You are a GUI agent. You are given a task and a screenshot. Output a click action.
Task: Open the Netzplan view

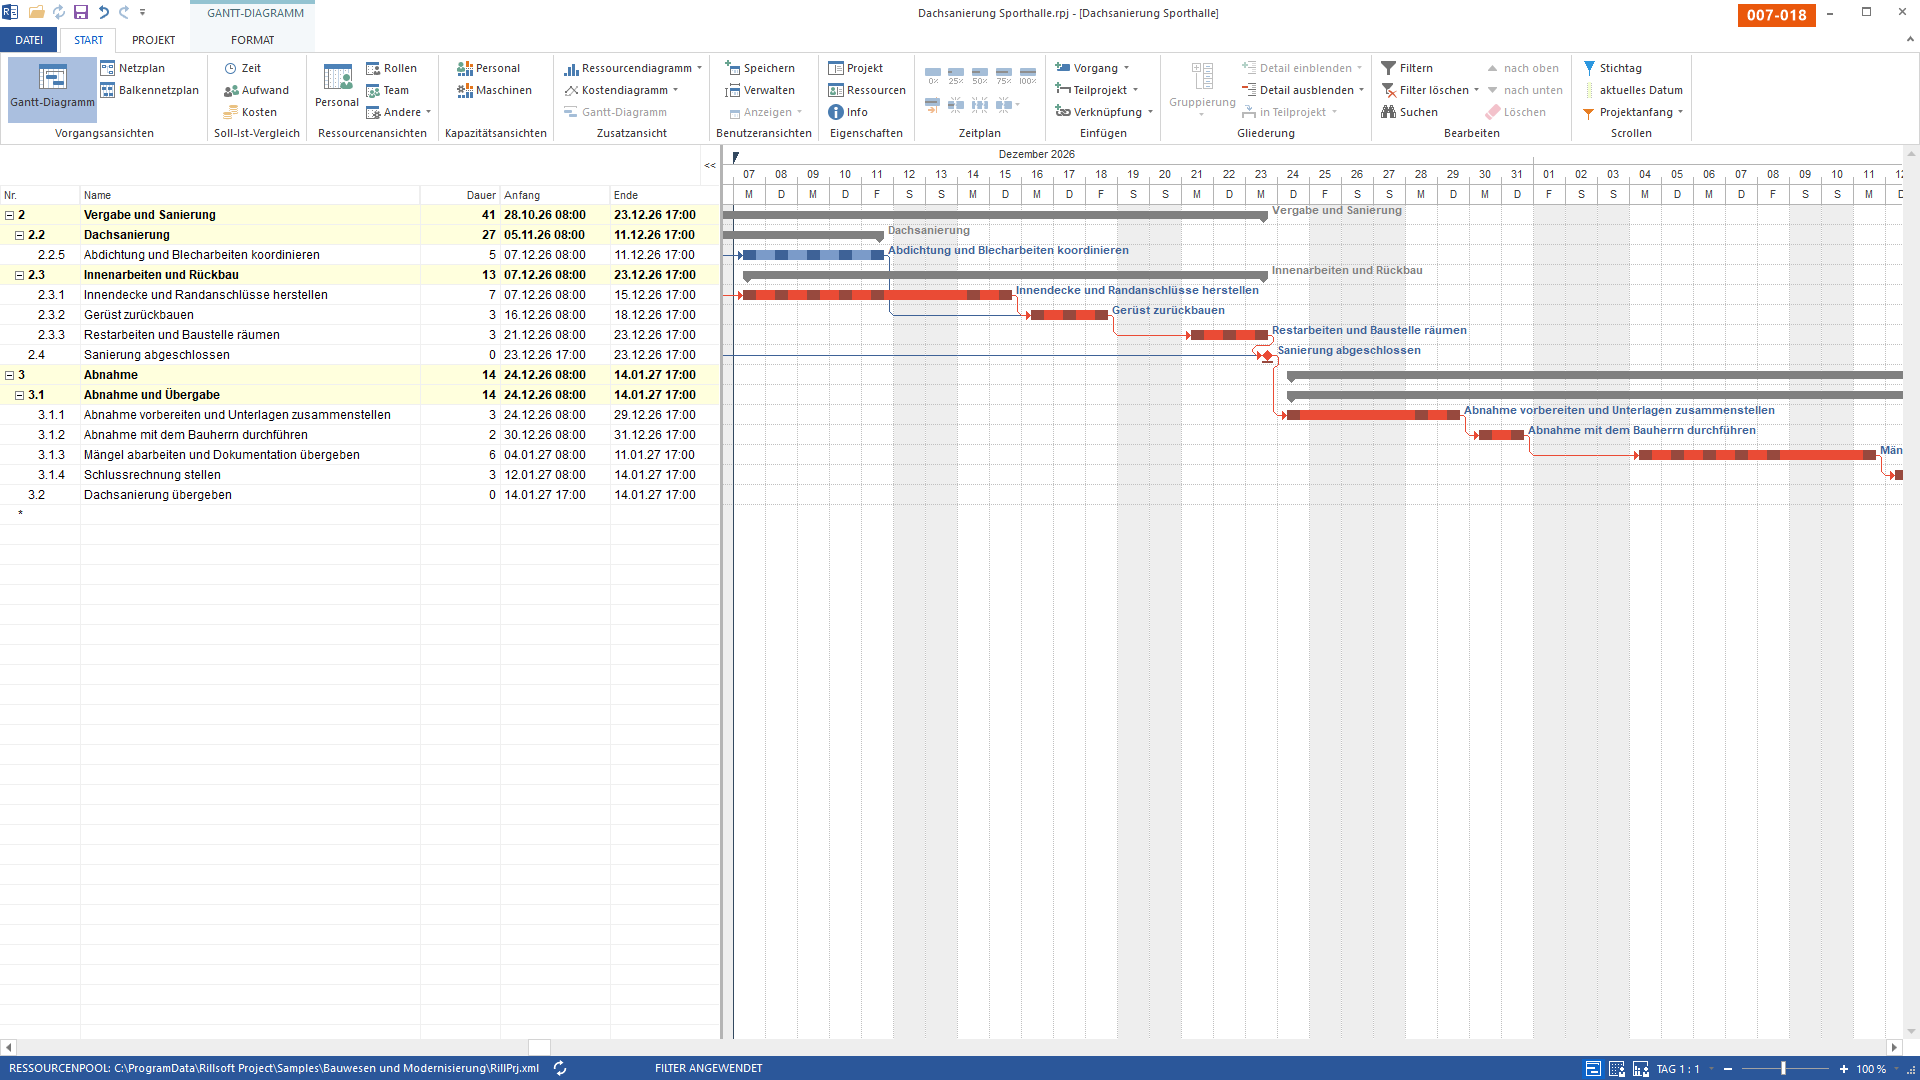click(132, 68)
